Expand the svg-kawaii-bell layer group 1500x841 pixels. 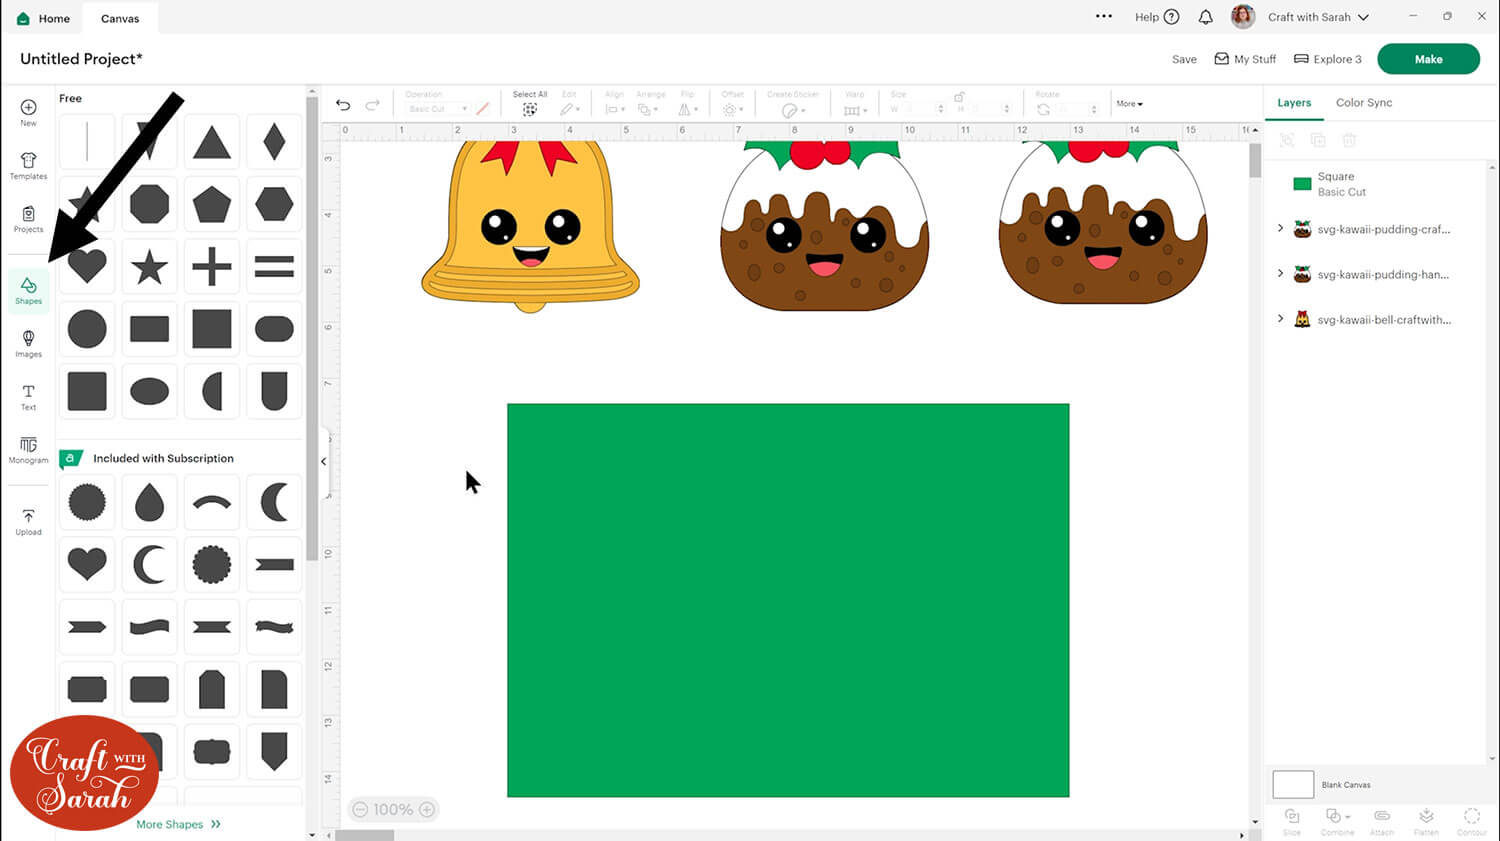click(x=1280, y=319)
